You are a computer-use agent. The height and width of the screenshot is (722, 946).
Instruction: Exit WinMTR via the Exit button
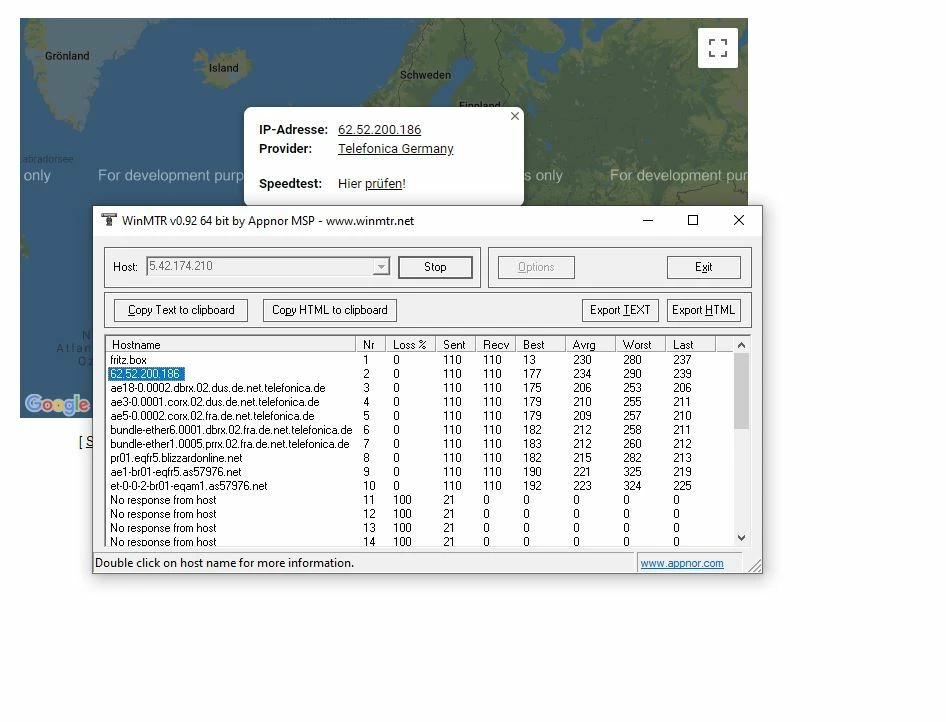tap(703, 267)
